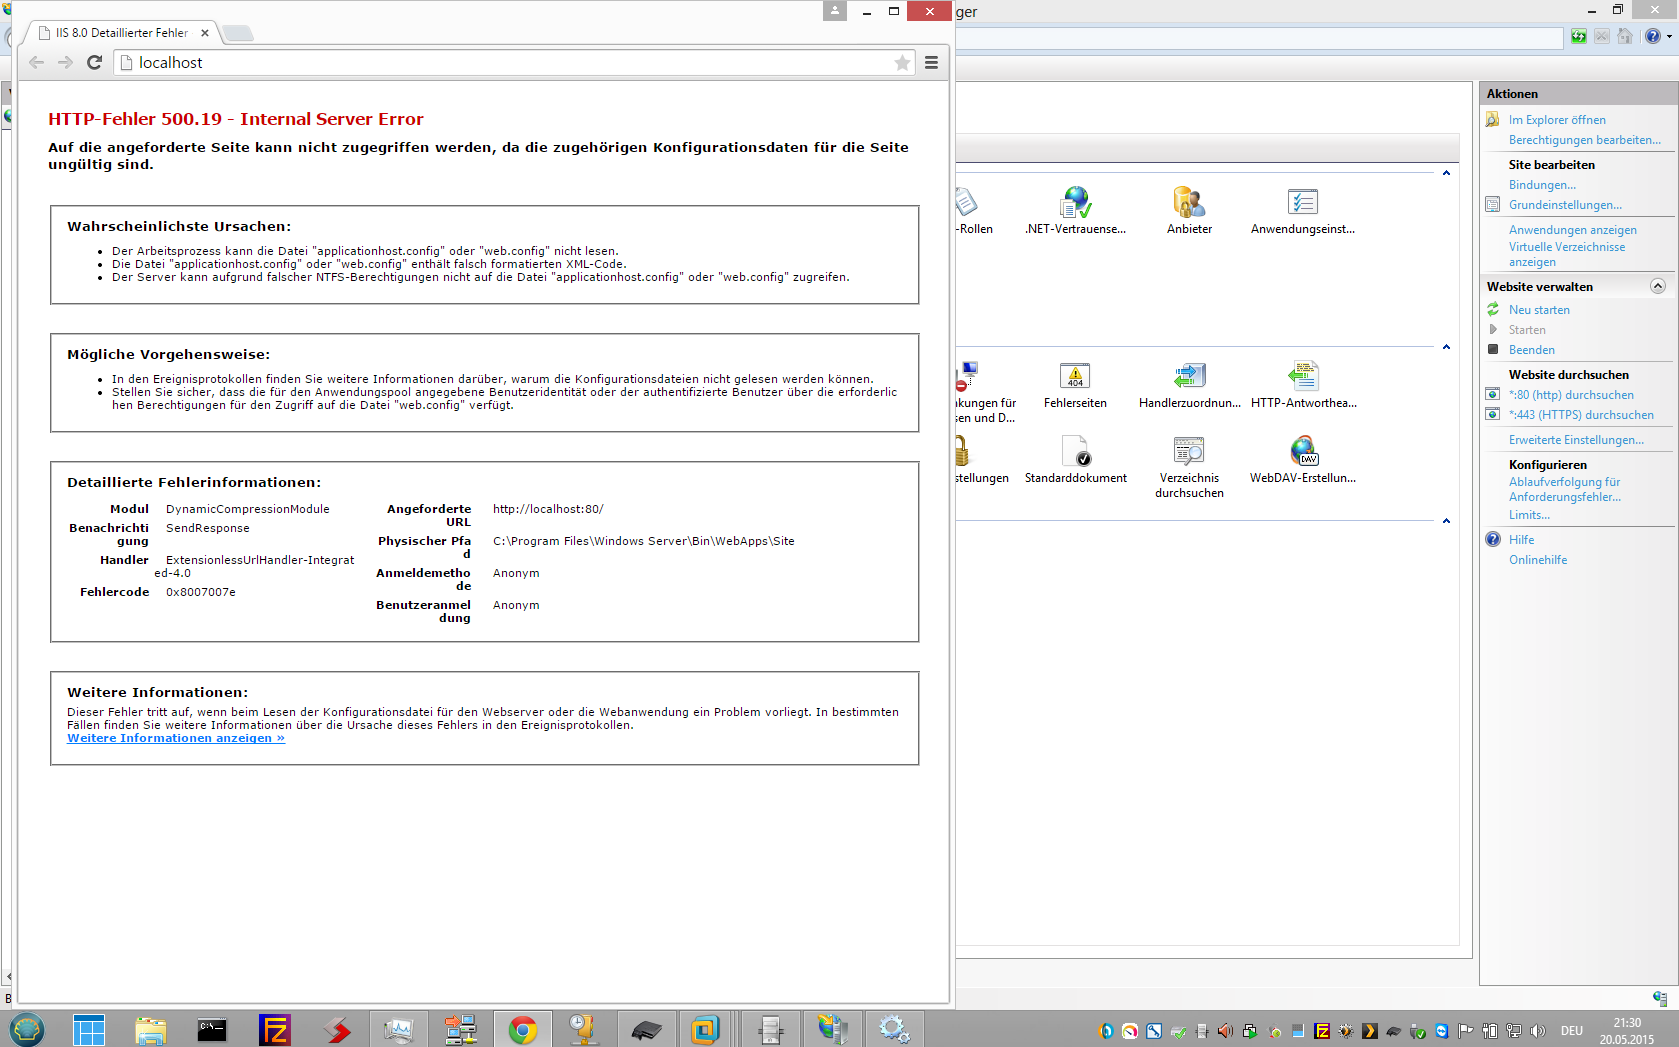Image resolution: width=1679 pixels, height=1047 pixels.
Task: Click 'Anwendungen anzeigen' action
Action: click(x=1572, y=230)
